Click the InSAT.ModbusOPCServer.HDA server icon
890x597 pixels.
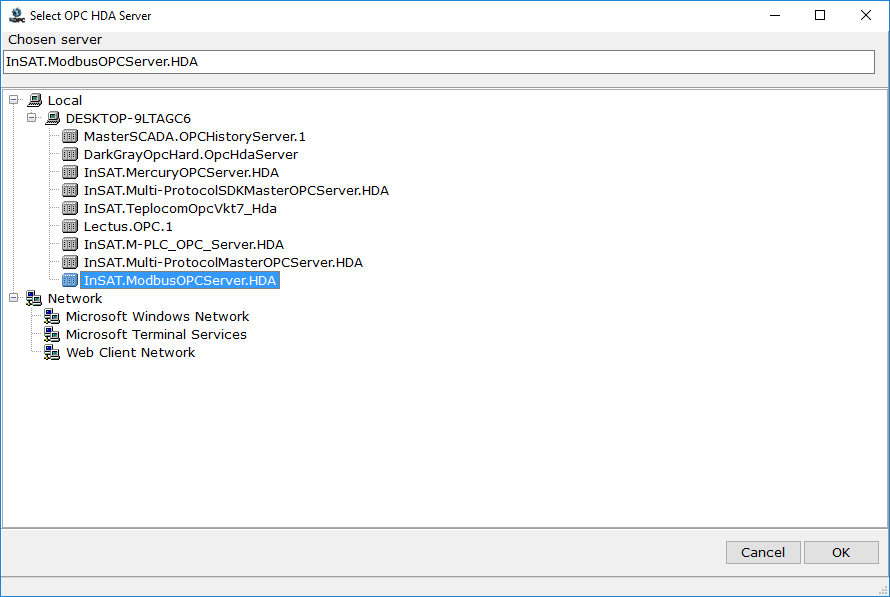pyautogui.click(x=70, y=280)
